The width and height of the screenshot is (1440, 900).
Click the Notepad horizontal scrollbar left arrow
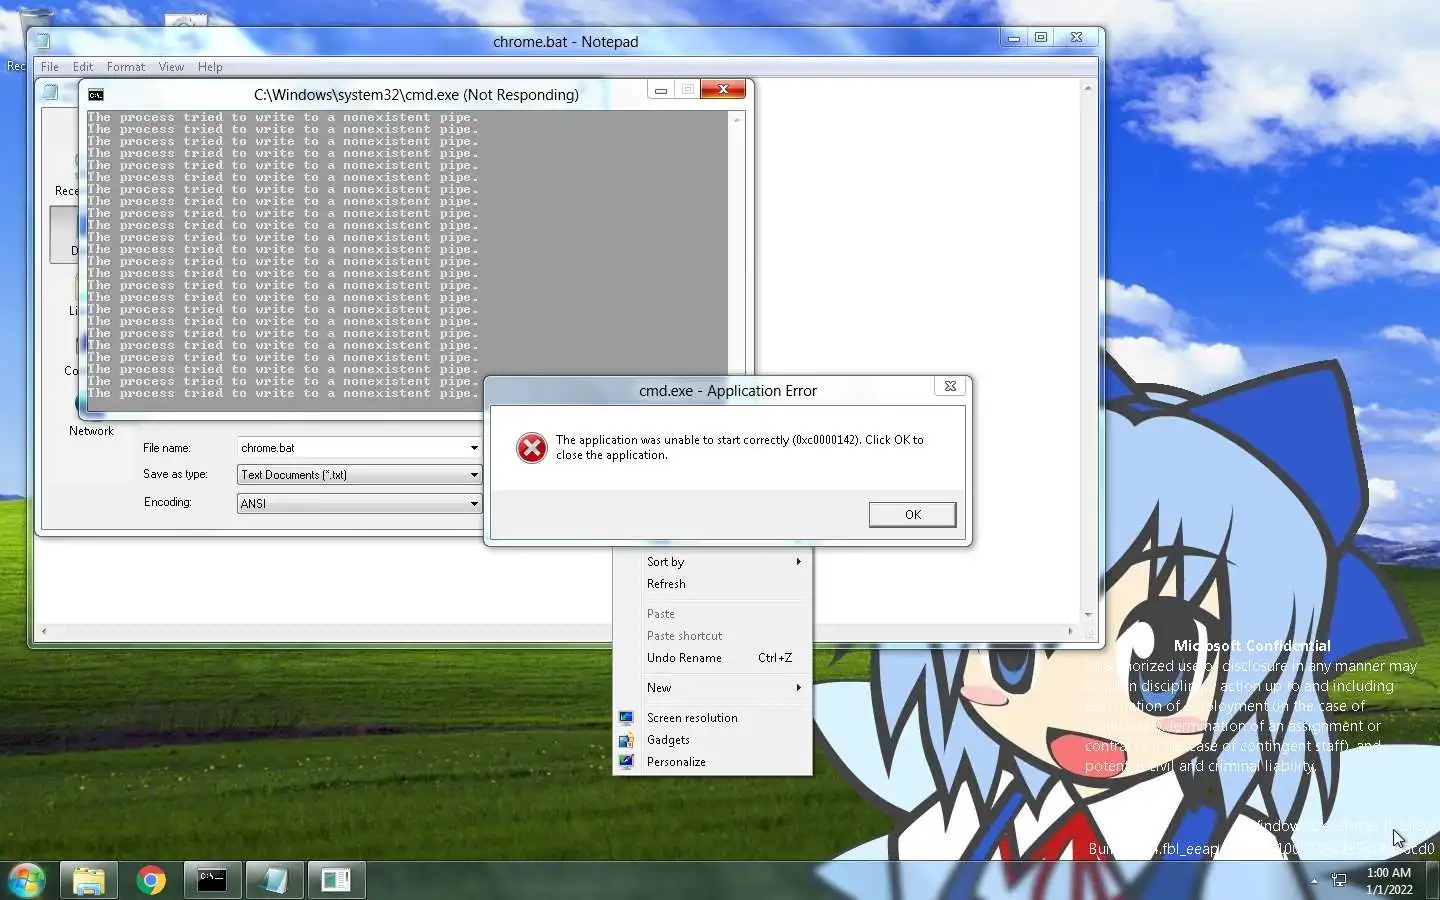[x=43, y=631]
